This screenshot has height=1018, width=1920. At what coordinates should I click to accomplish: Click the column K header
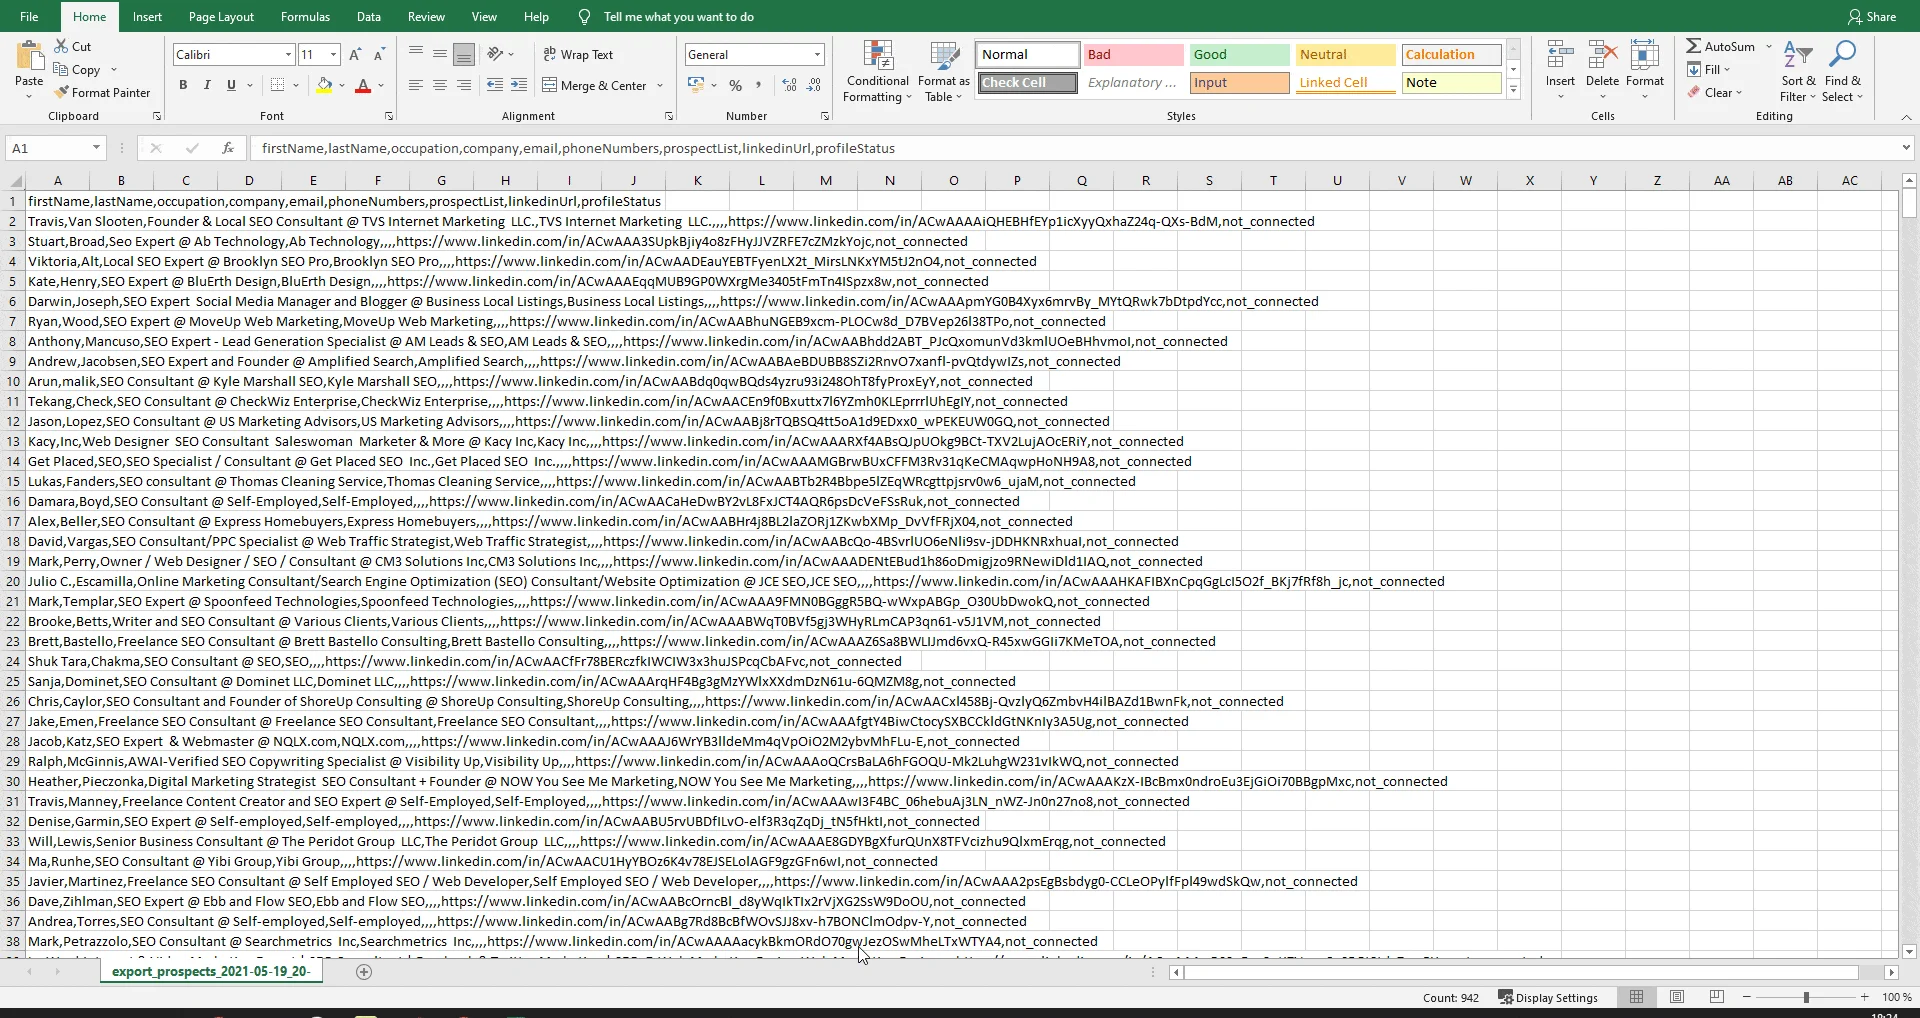point(697,180)
